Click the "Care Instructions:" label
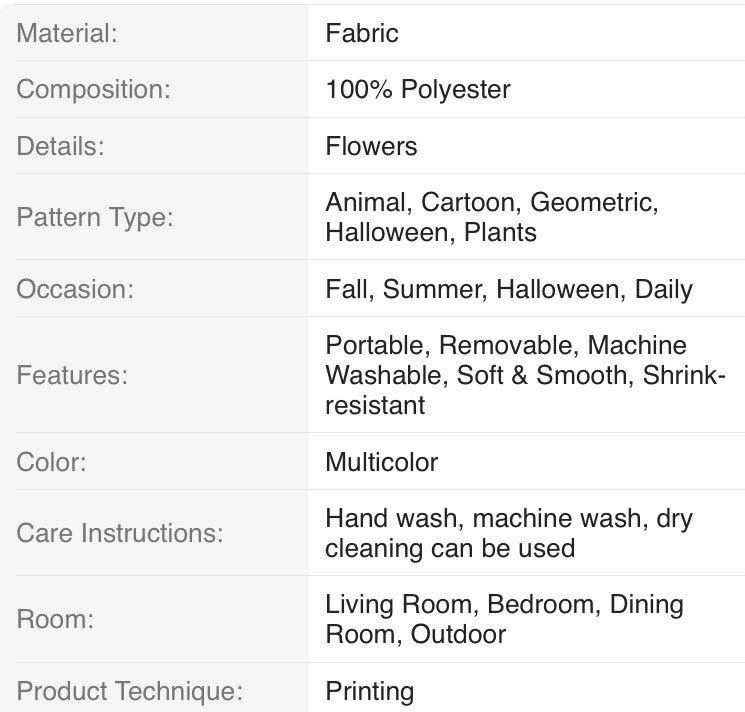The image size is (745, 712). [x=119, y=533]
